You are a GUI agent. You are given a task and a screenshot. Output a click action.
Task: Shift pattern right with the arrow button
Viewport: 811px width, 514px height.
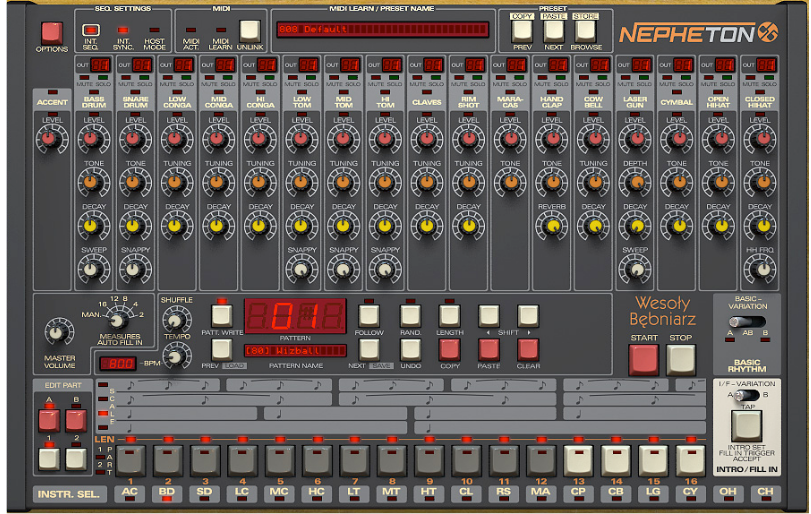coord(528,315)
